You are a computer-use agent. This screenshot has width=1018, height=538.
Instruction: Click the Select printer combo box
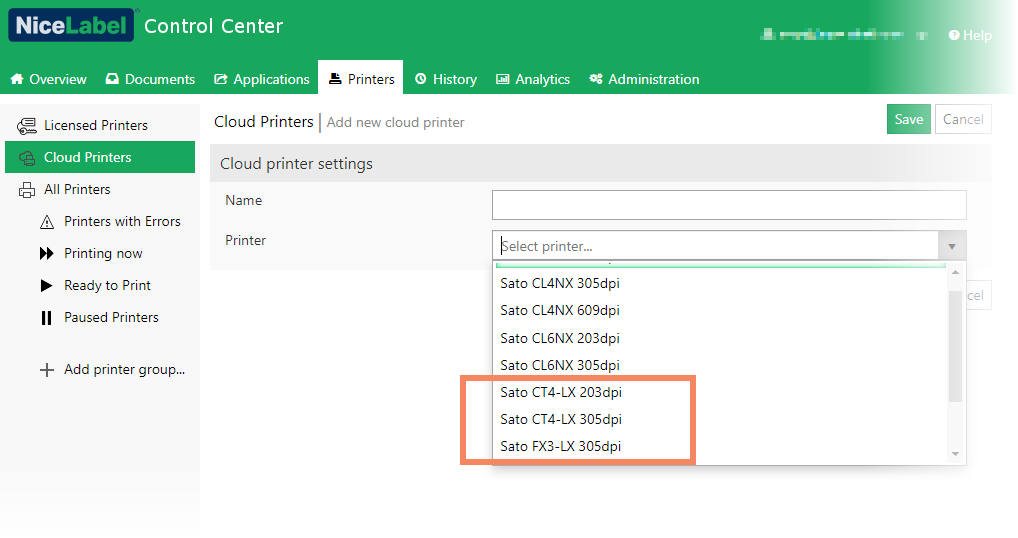pyautogui.click(x=715, y=246)
